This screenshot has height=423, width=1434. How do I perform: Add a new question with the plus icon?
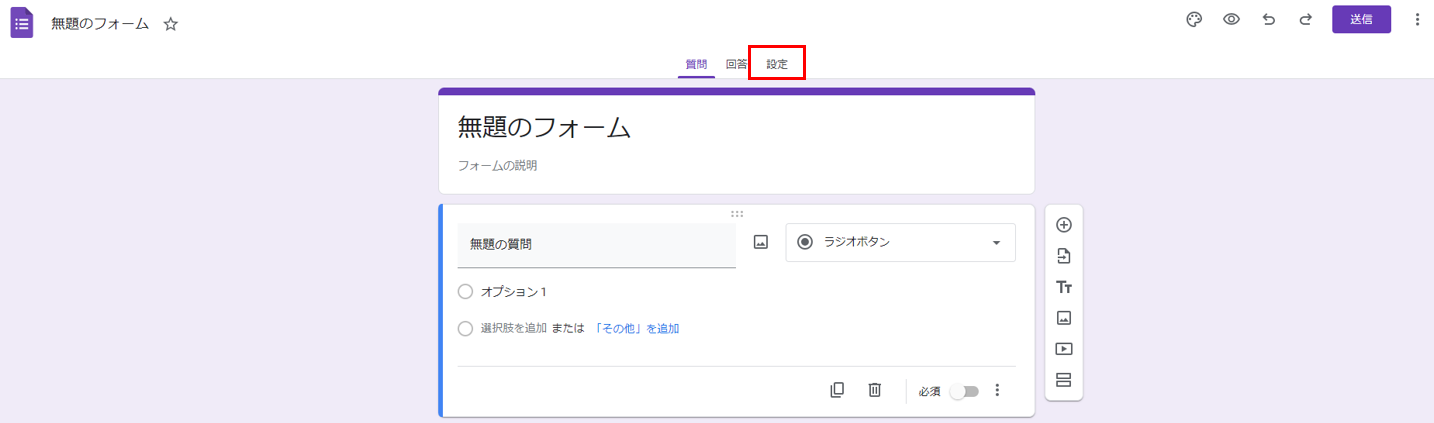[x=1064, y=225]
